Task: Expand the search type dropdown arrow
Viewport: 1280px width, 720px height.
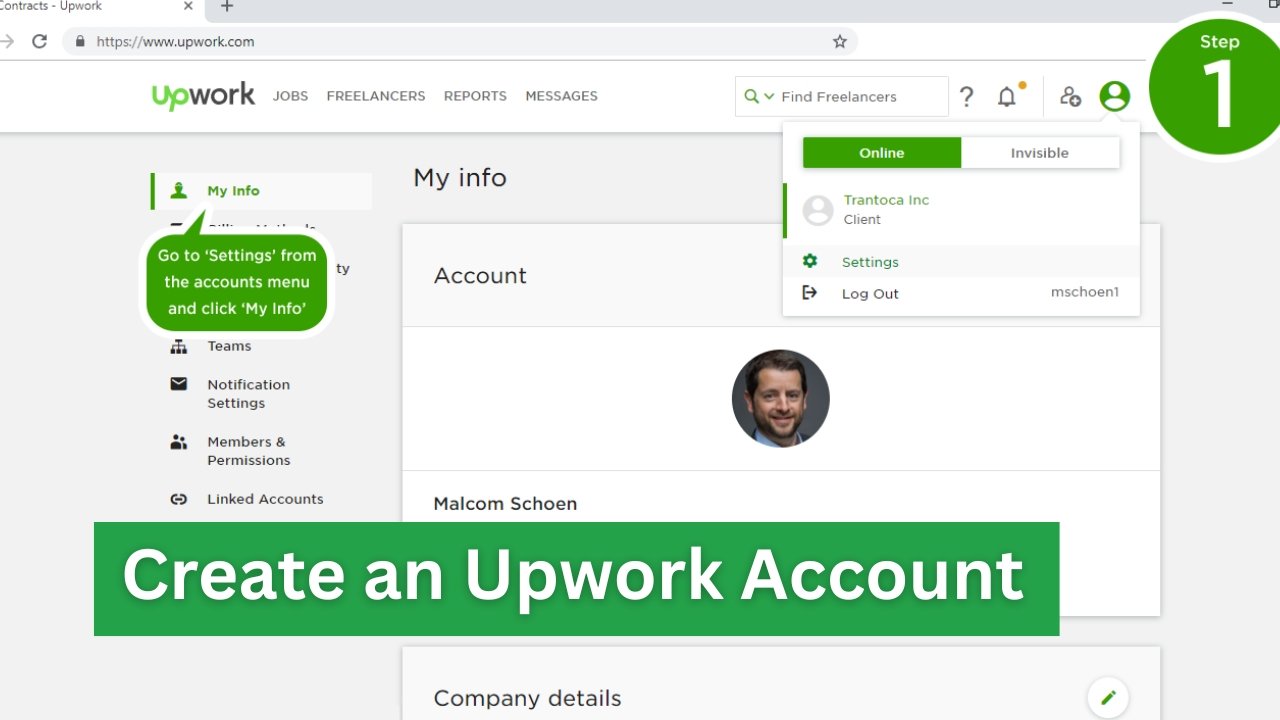Action: pyautogui.click(x=769, y=97)
